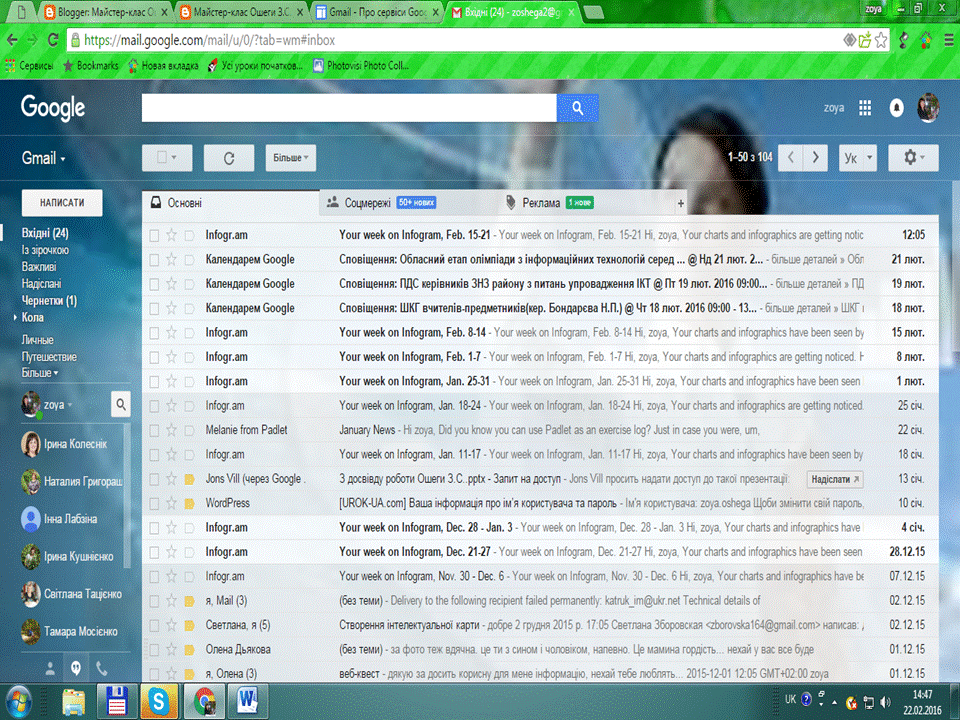Open the Chrome menu
Viewport: 960px width, 720px height.
tap(948, 40)
